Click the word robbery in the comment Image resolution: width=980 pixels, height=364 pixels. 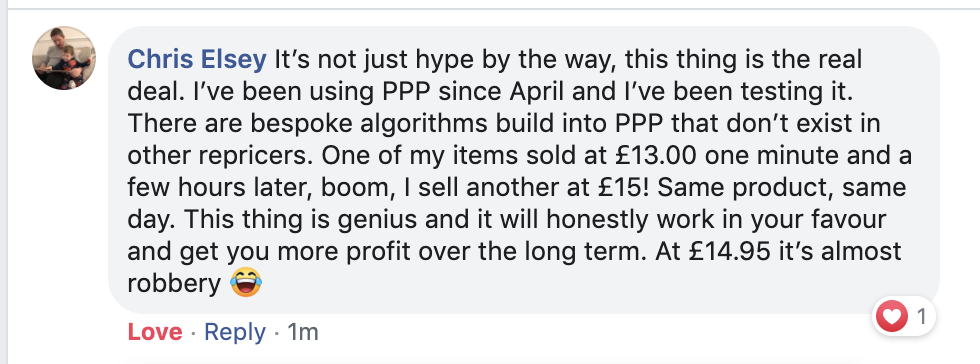(x=174, y=285)
